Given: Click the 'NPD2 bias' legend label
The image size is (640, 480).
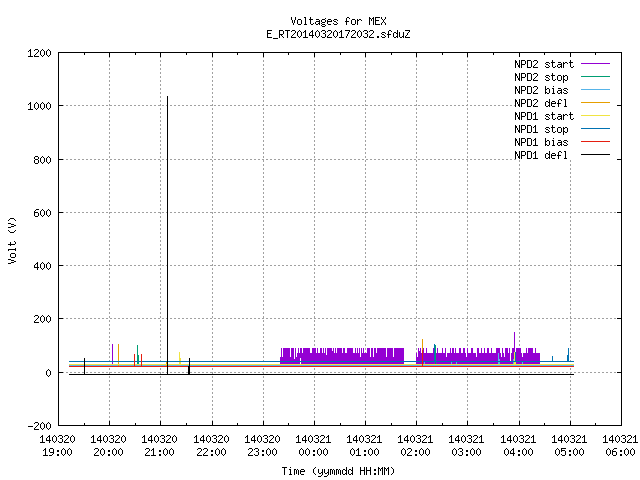Looking at the screenshot, I should (x=541, y=90).
